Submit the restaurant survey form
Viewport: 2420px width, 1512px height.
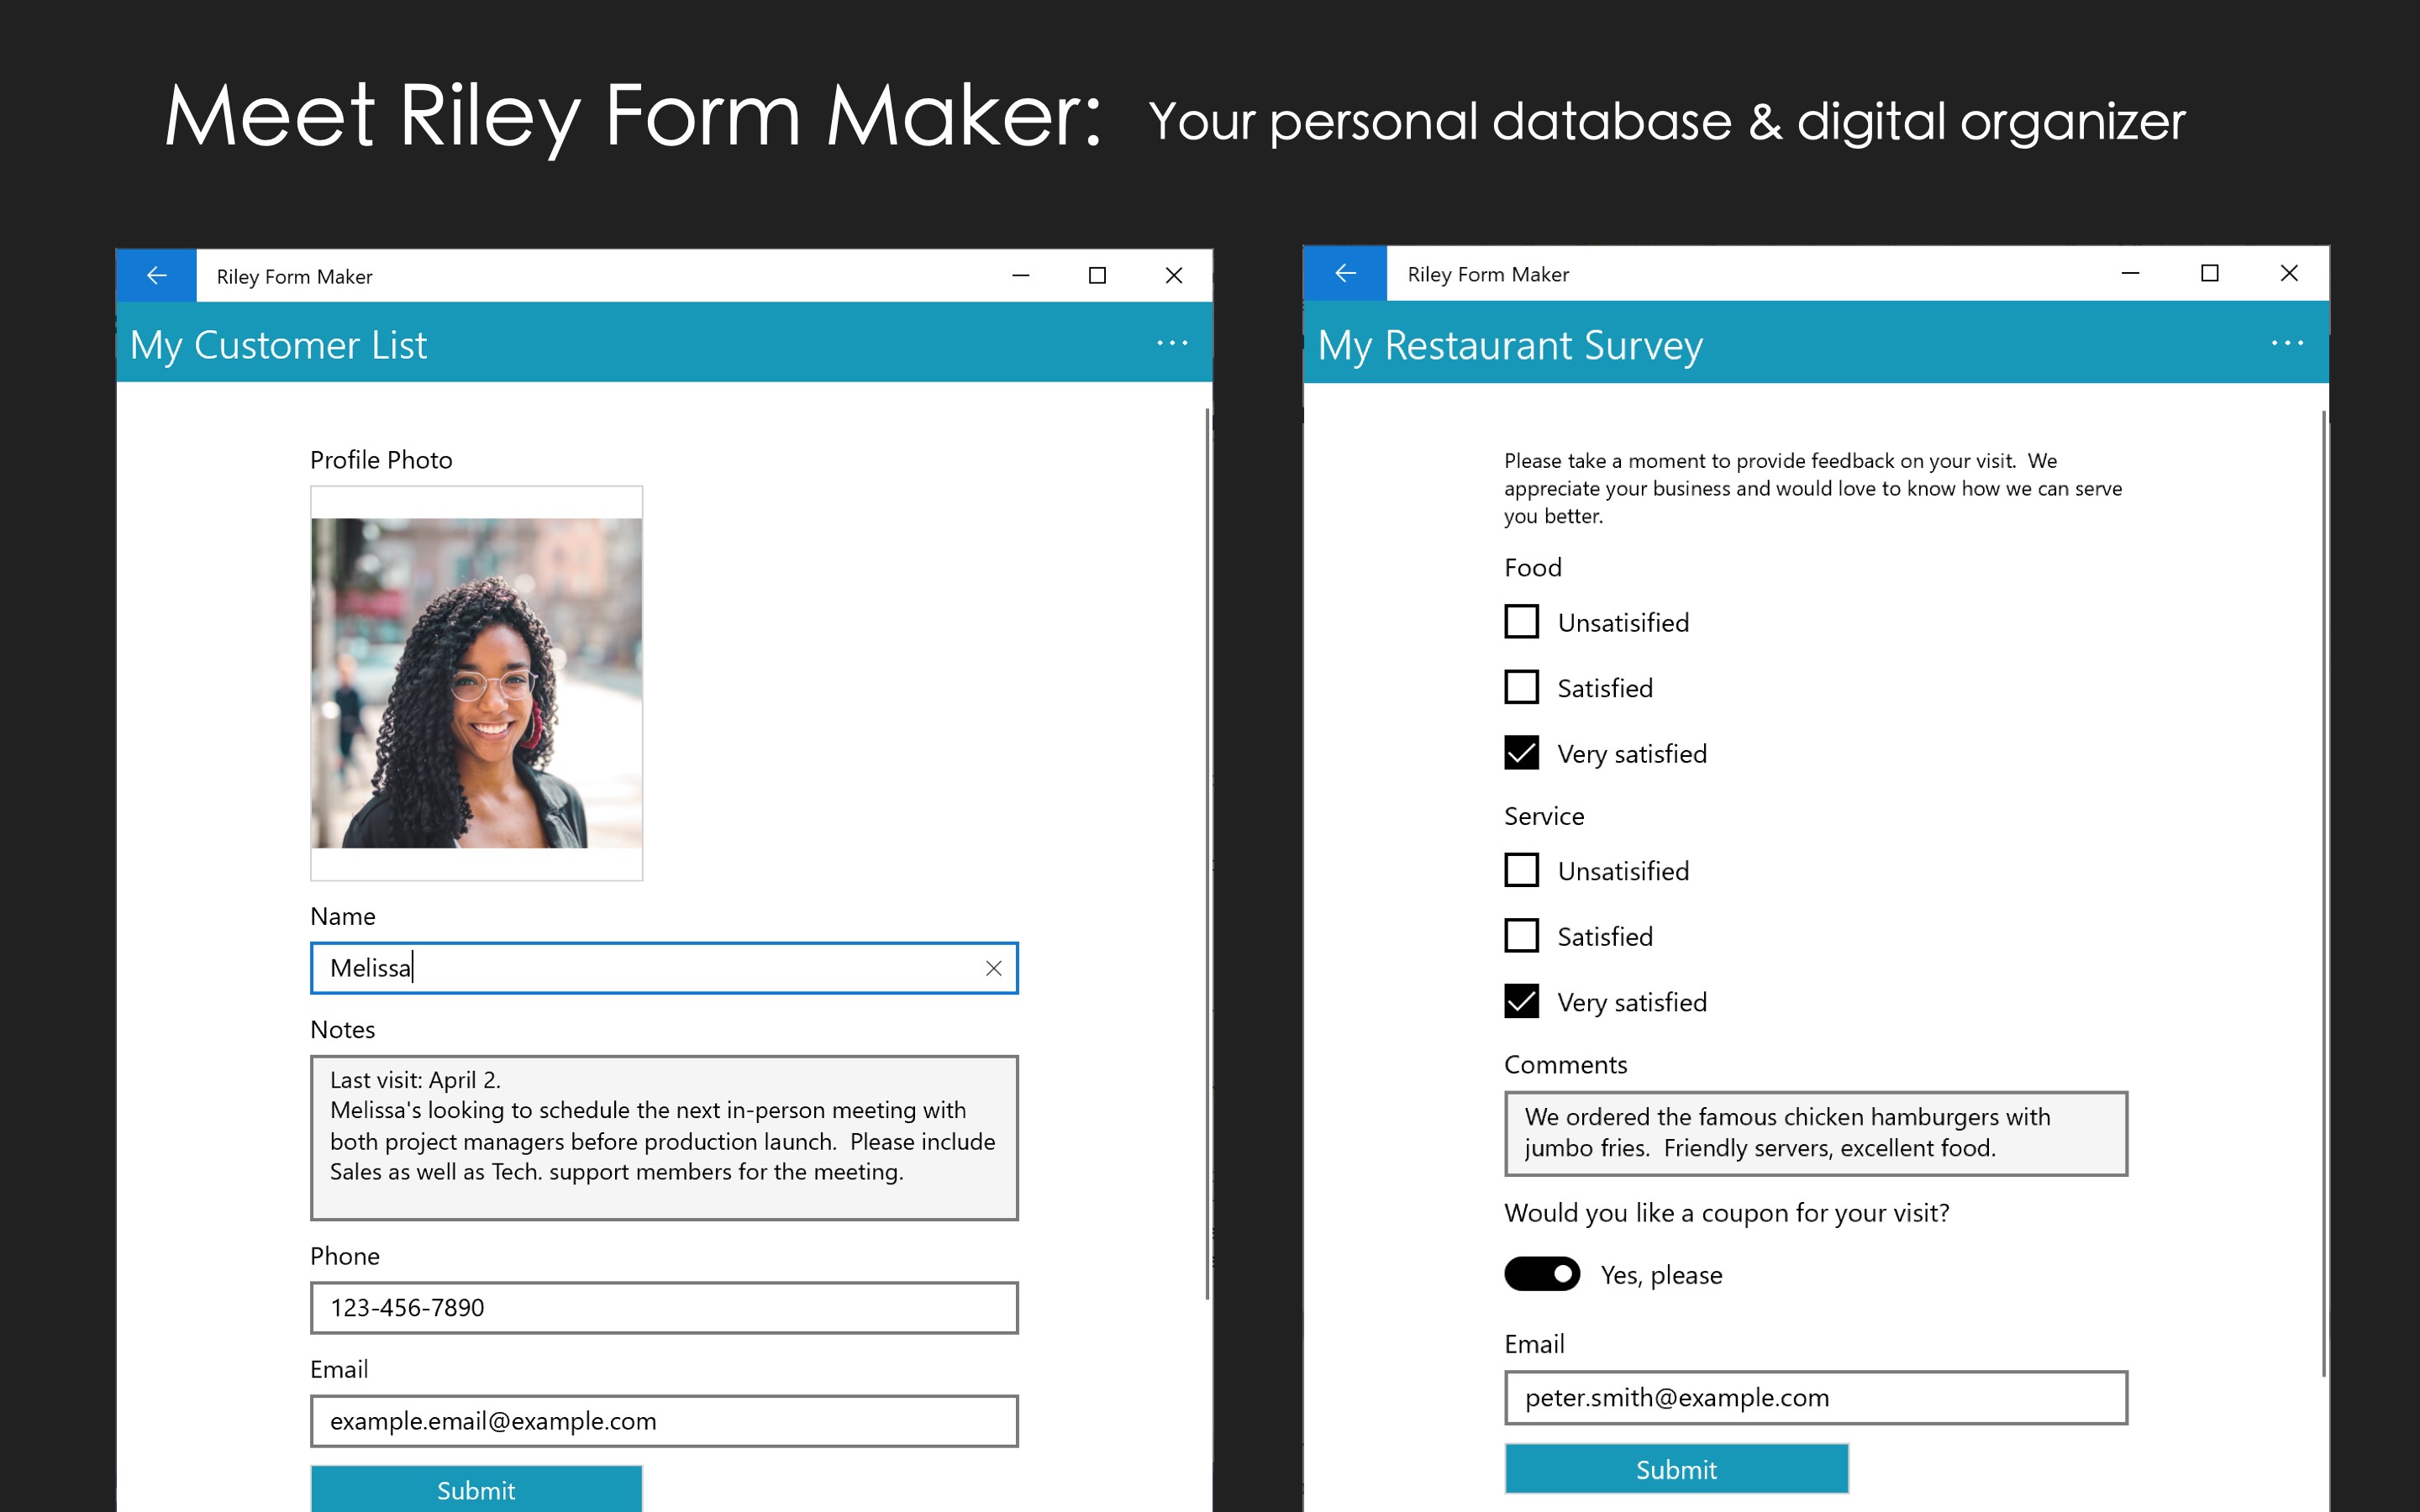(x=1676, y=1469)
